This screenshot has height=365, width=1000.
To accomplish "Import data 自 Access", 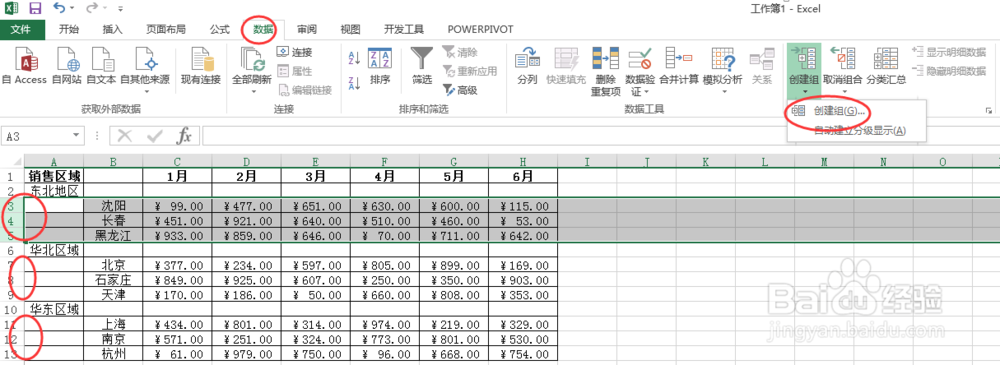I will (24, 67).
